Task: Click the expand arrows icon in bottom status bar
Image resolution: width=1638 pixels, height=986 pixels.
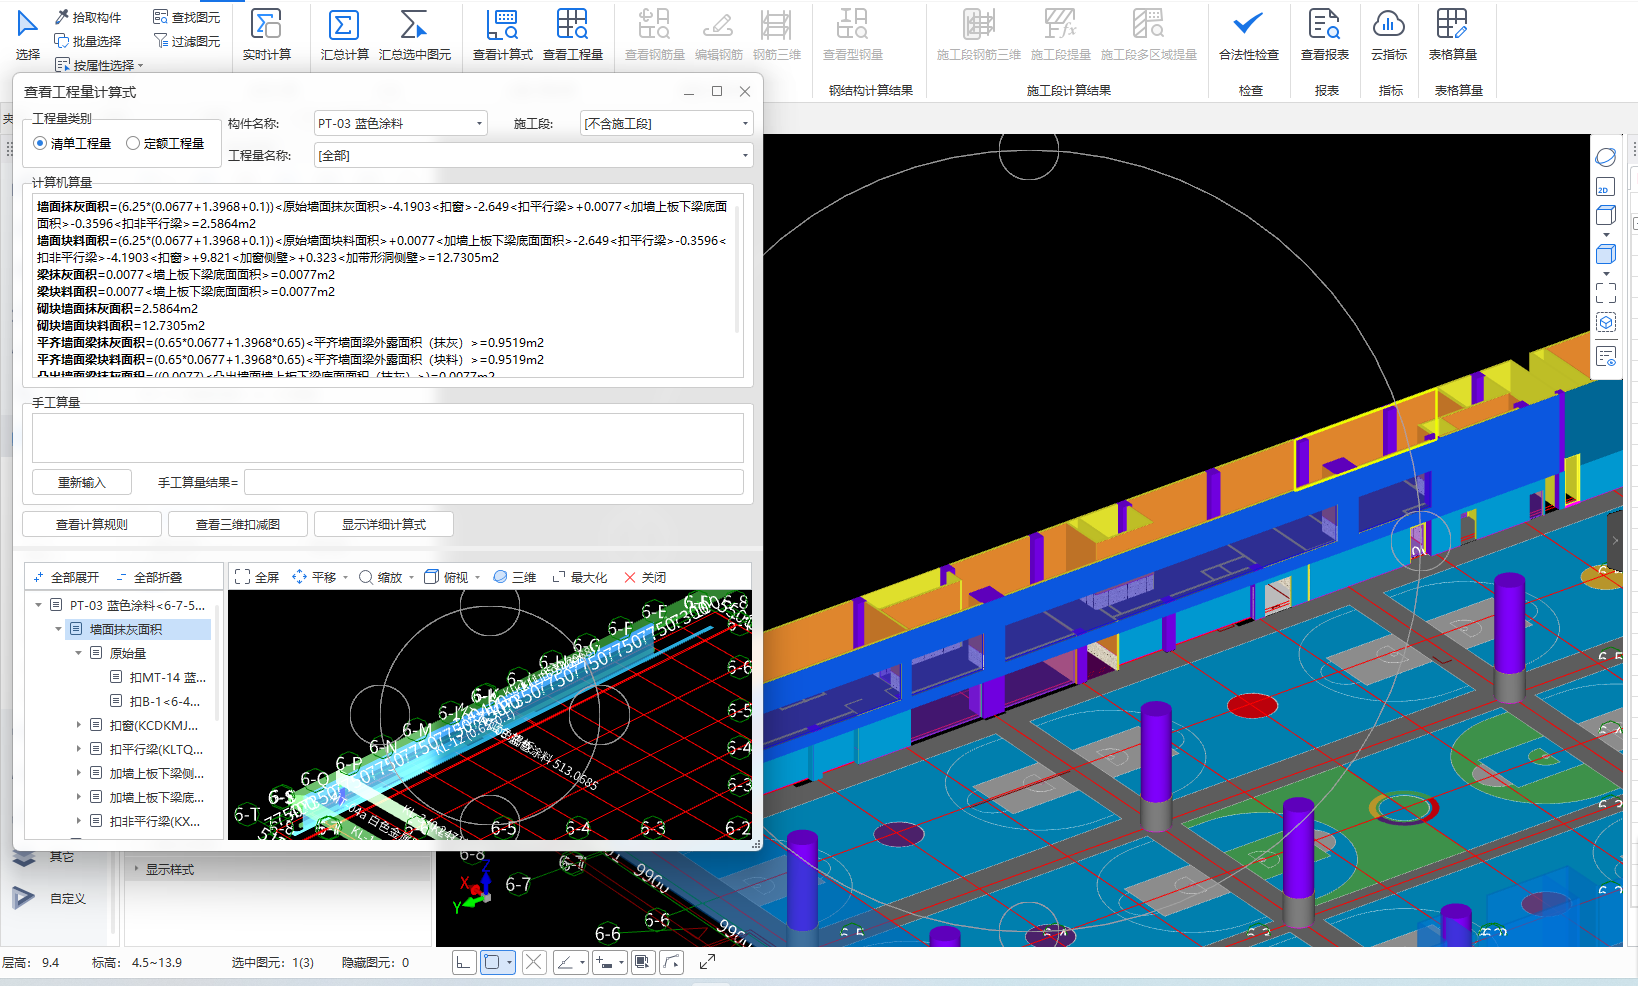Action: [x=707, y=962]
